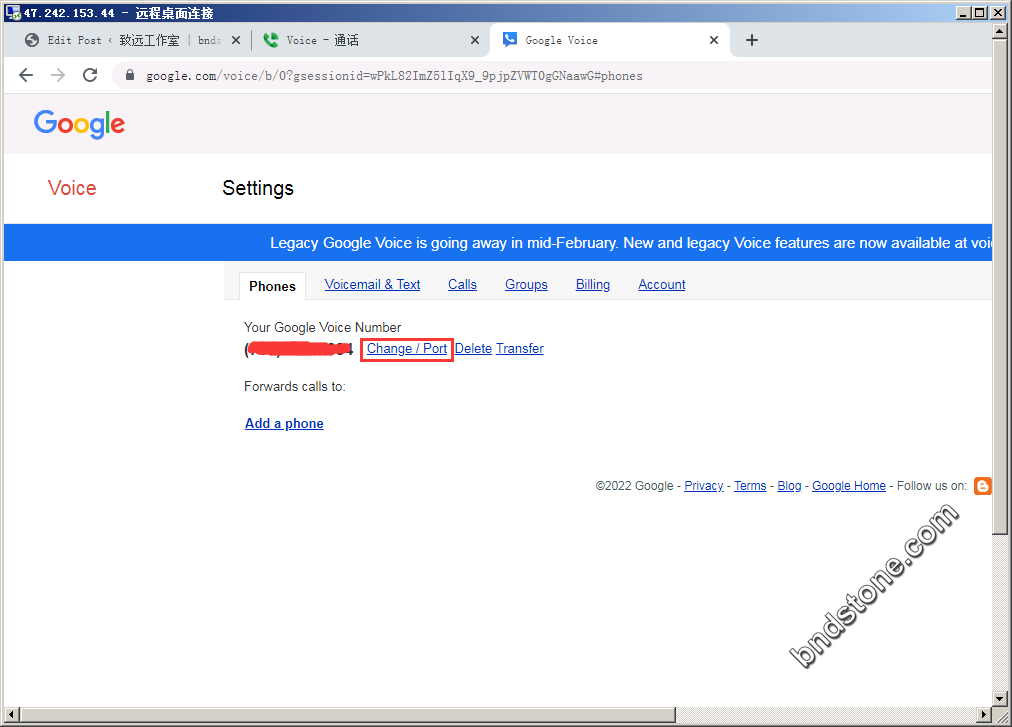The width and height of the screenshot is (1012, 727).
Task: Click the padlock site info icon
Action: [x=130, y=76]
